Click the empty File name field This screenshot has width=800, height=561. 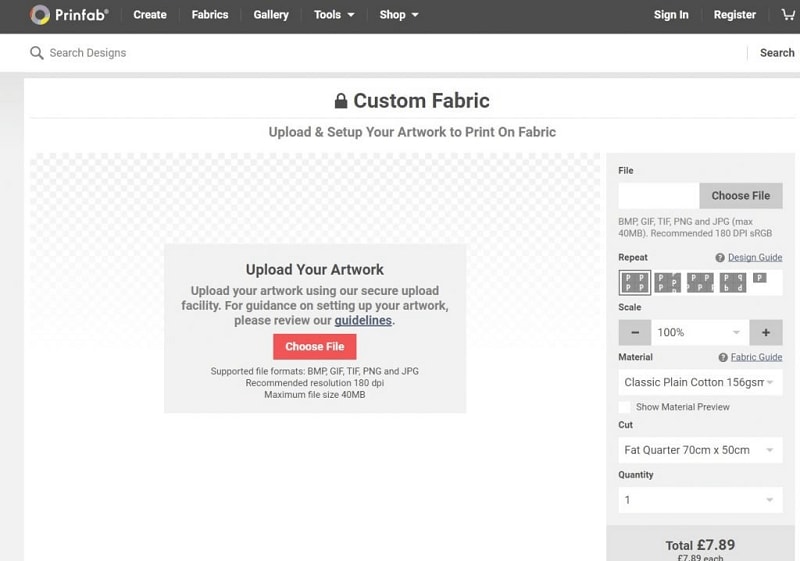point(659,196)
